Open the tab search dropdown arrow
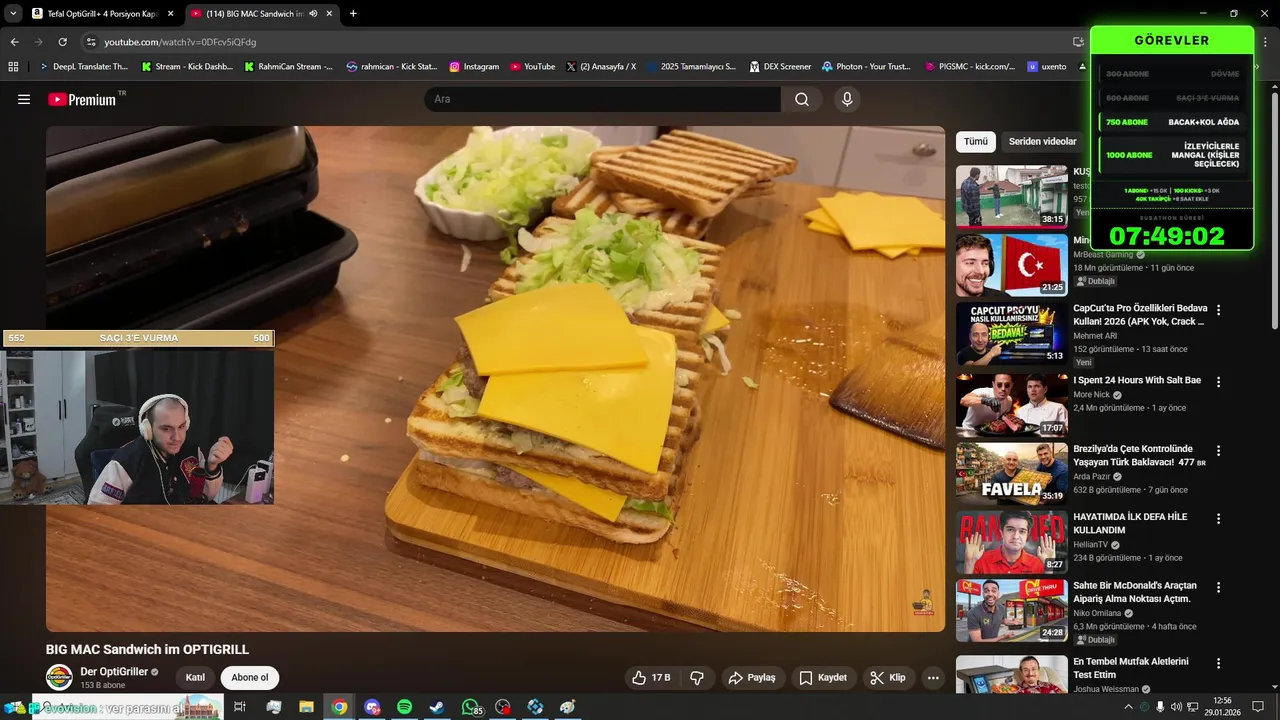 (12, 14)
